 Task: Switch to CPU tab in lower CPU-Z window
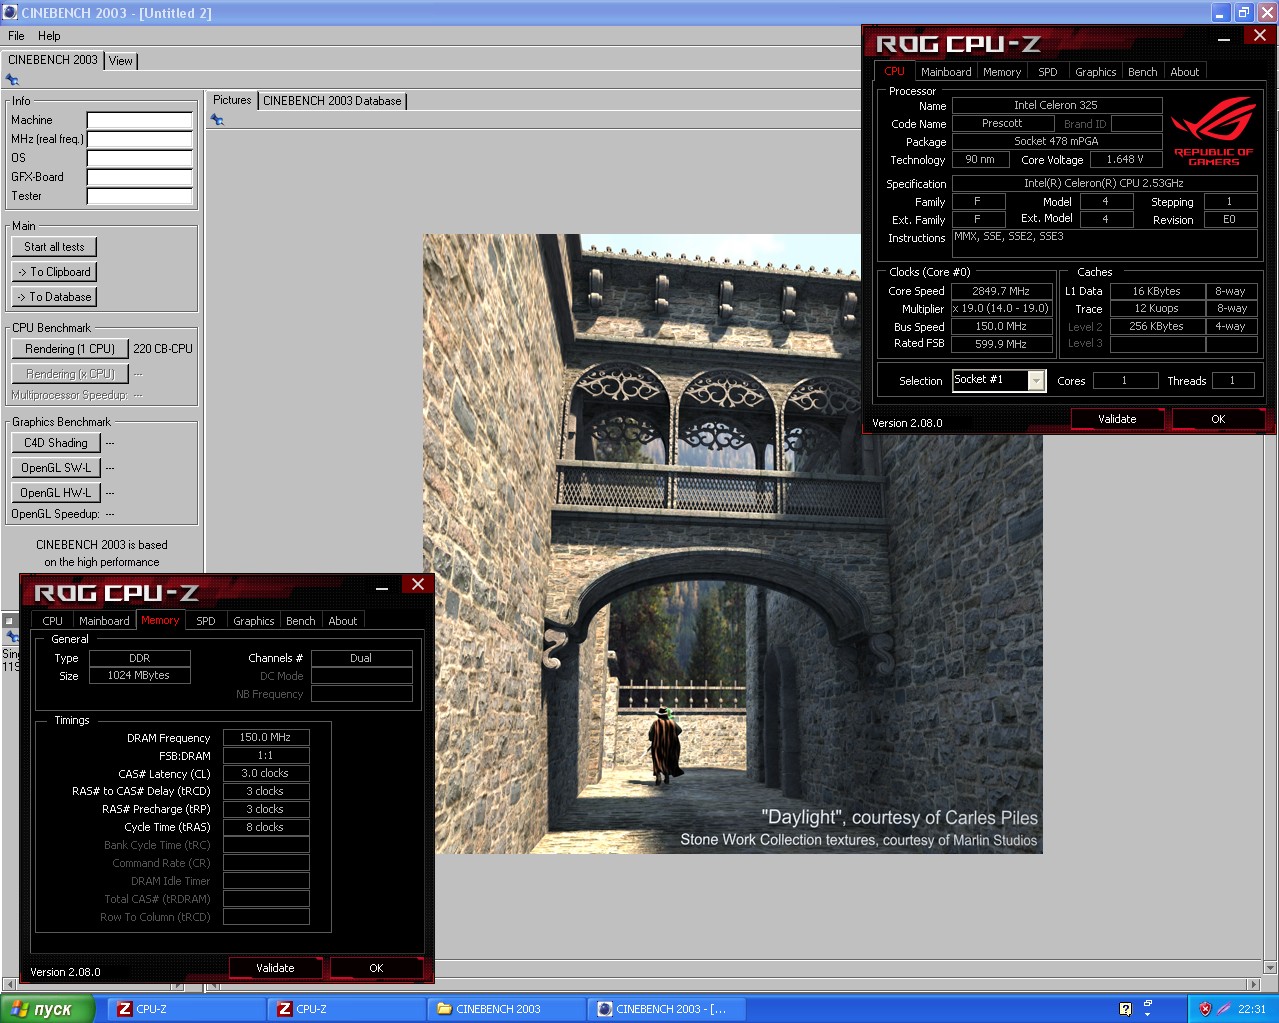coord(53,621)
